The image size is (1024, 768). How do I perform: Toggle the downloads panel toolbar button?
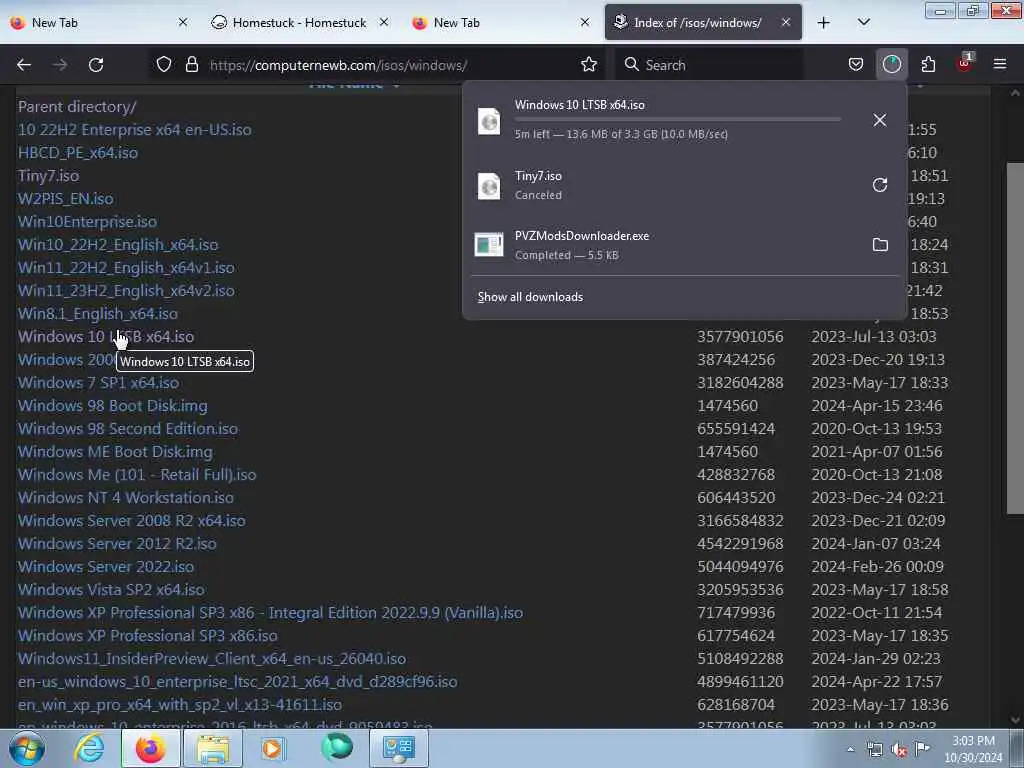coord(891,65)
